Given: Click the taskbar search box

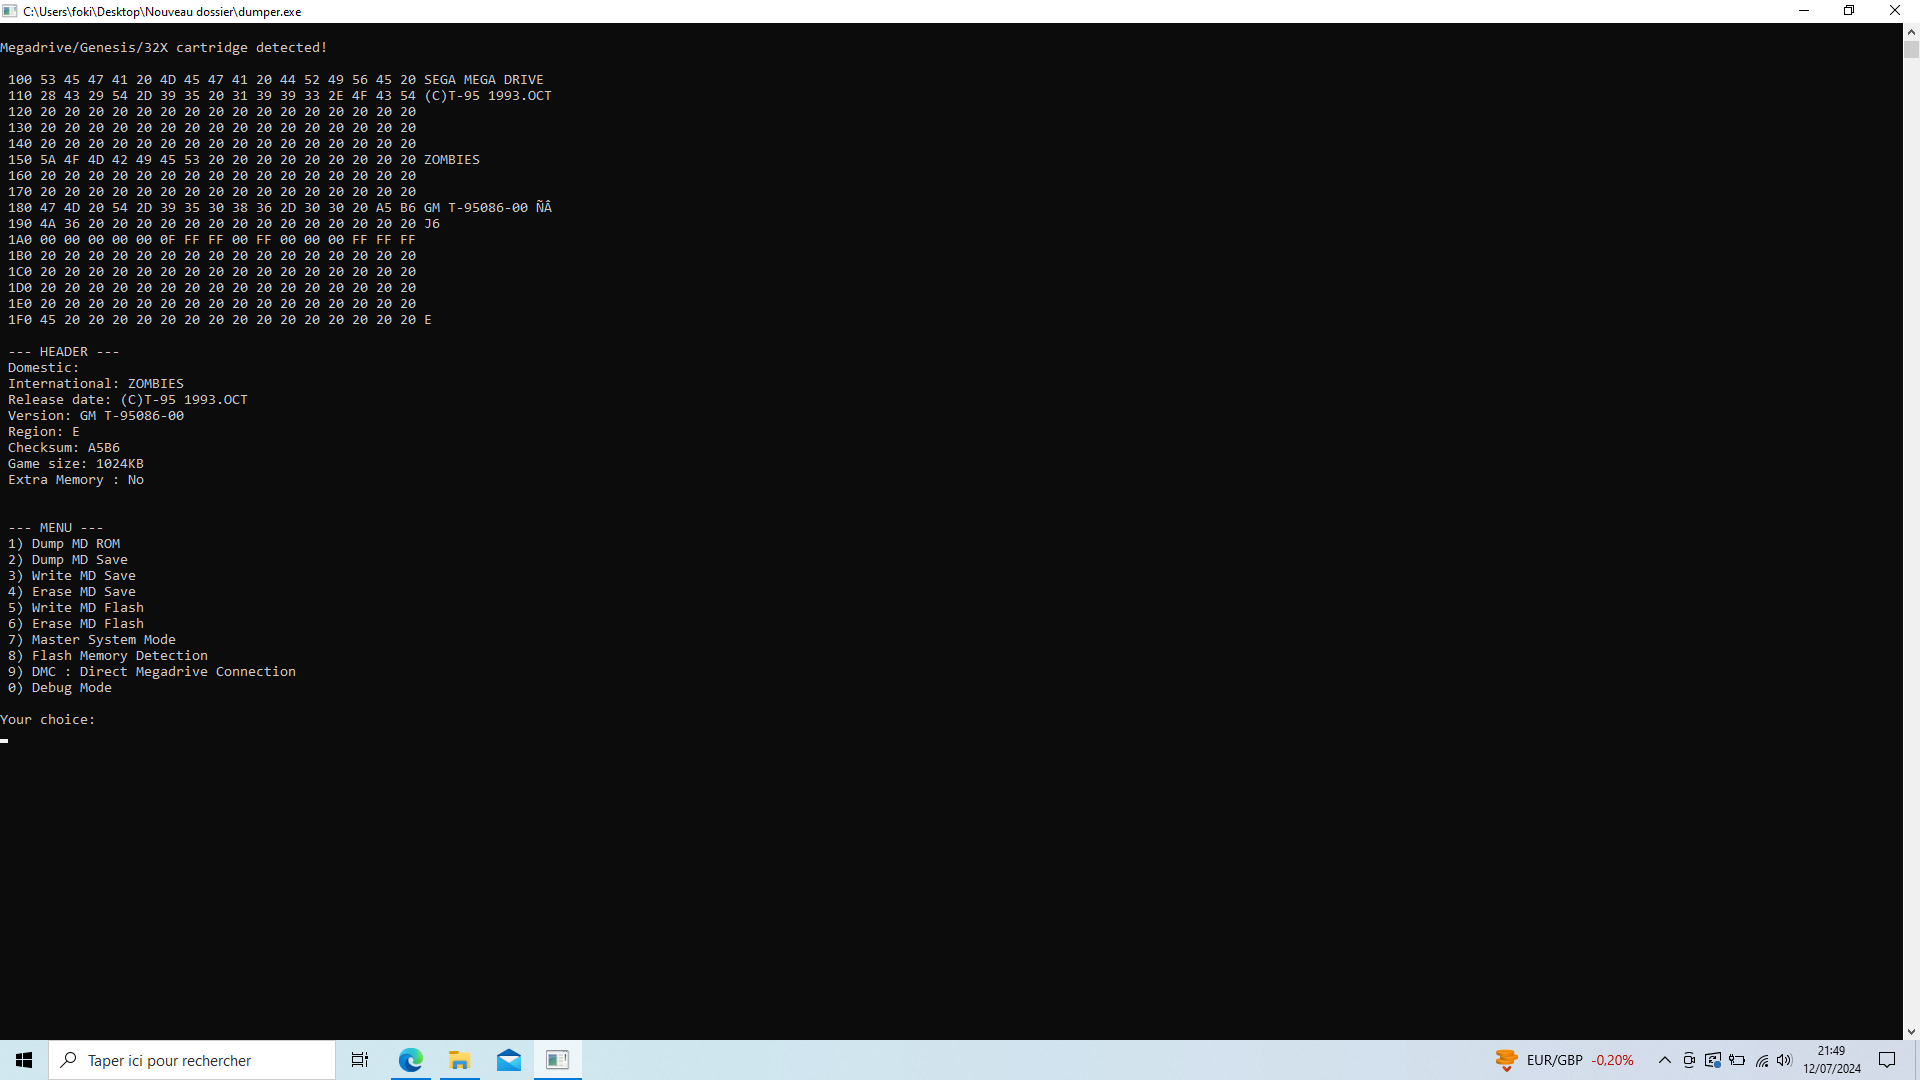Looking at the screenshot, I should click(x=192, y=1060).
